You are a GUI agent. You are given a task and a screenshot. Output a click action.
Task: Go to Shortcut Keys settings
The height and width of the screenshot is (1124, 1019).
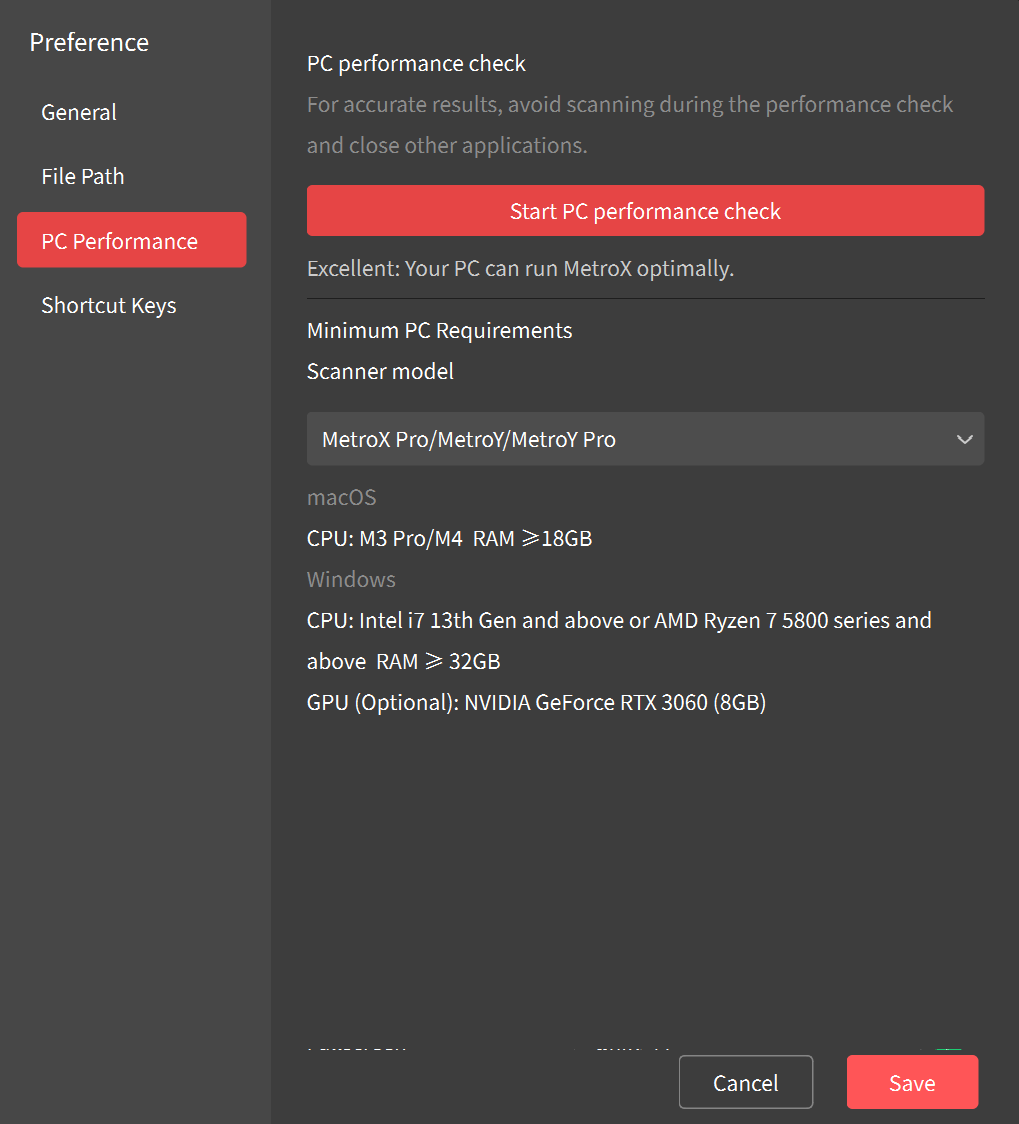pyautogui.click(x=109, y=306)
